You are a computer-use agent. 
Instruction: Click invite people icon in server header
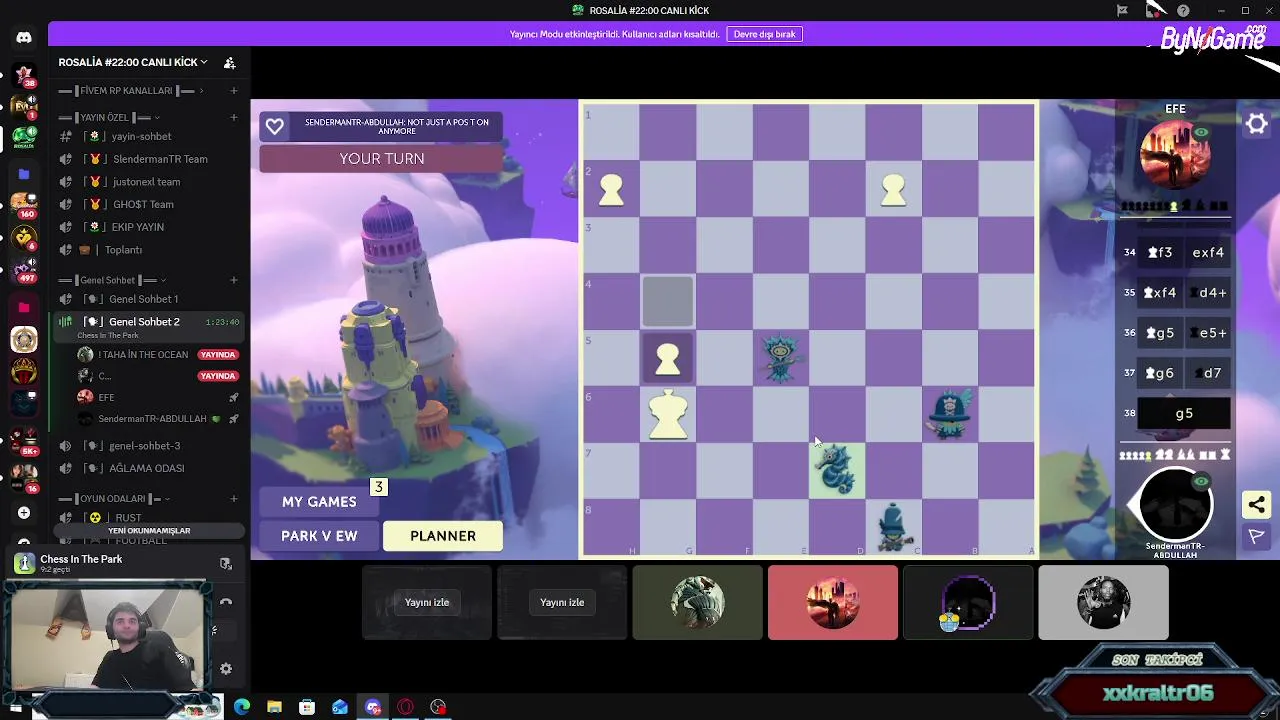(229, 62)
